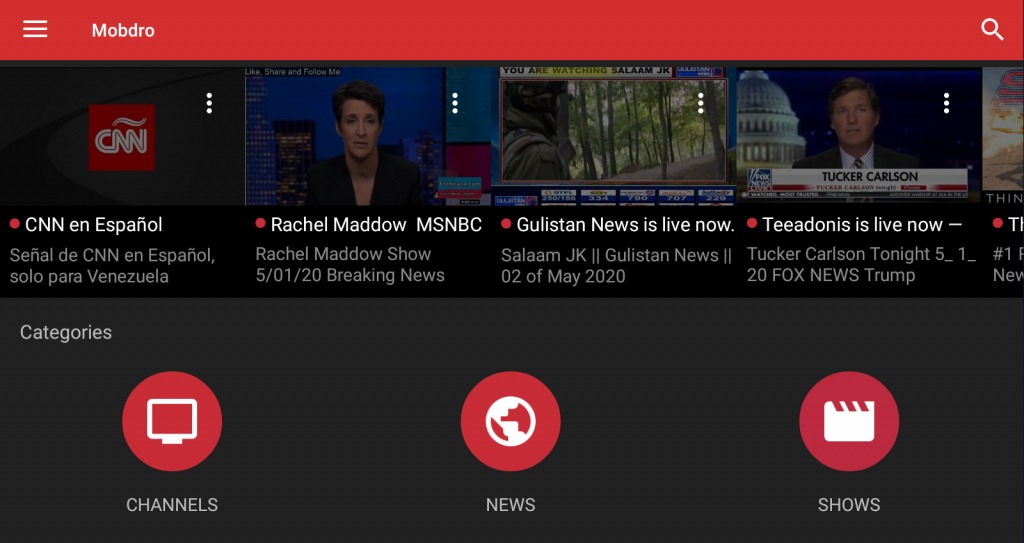
Task: Select the SHOWS label
Action: pyautogui.click(x=849, y=504)
